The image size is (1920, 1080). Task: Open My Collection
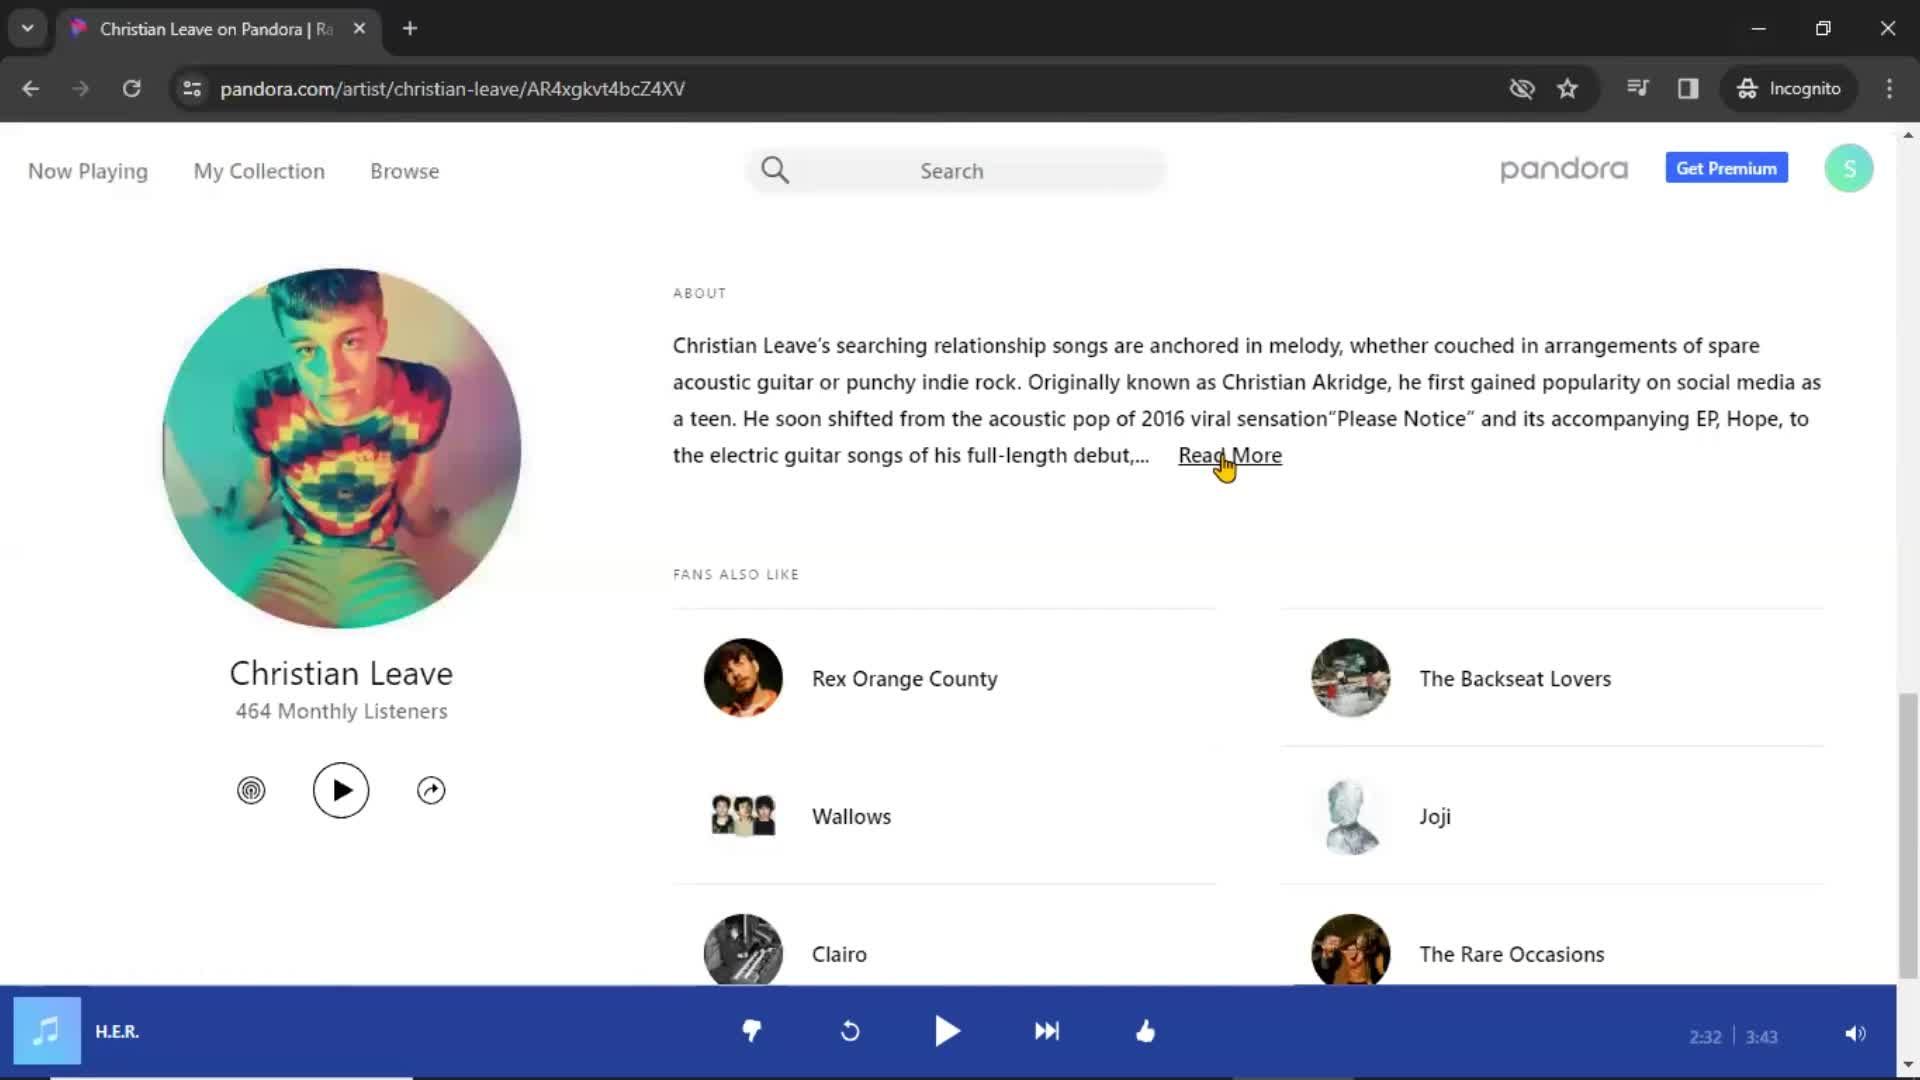tap(259, 171)
